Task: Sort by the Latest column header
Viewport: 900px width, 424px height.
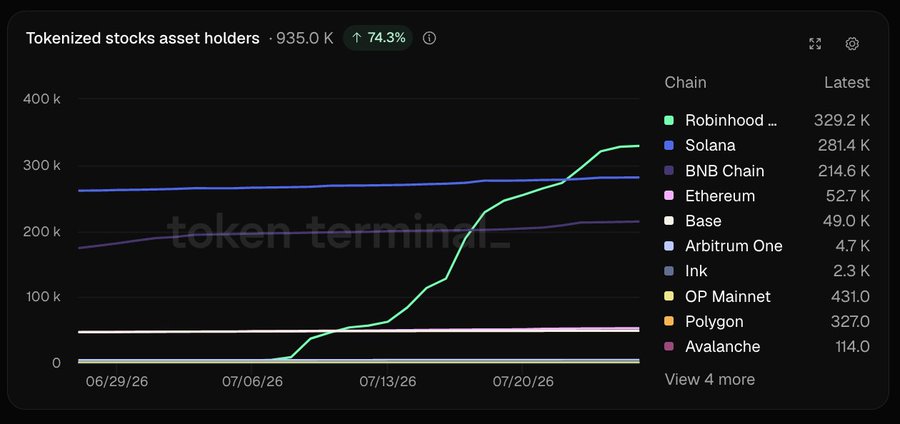Action: click(x=847, y=83)
